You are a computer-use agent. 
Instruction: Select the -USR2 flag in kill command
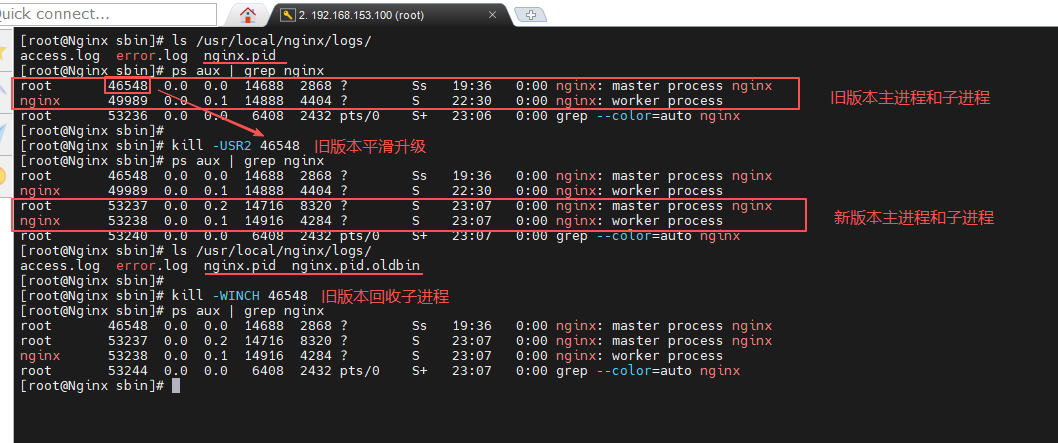click(233, 146)
